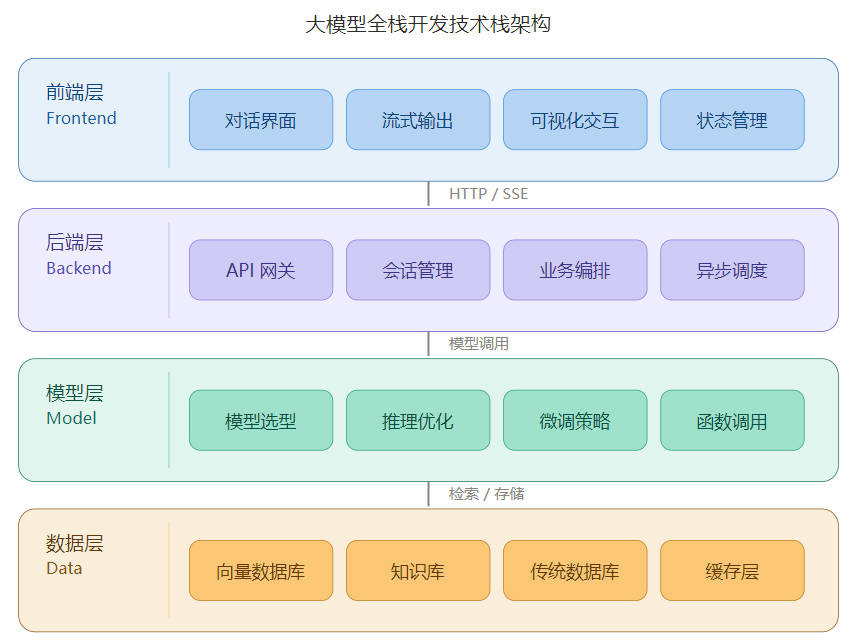The width and height of the screenshot is (863, 644).
Task: Click the 传统数据库 box
Action: coord(575,570)
